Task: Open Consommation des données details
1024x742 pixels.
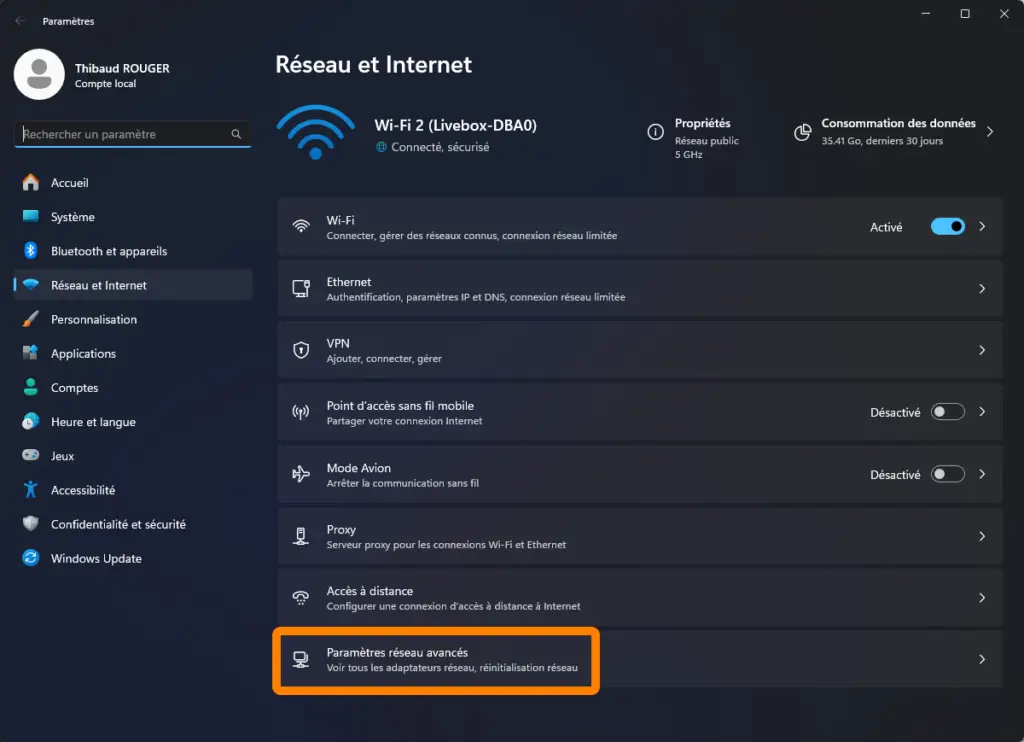Action: click(x=894, y=132)
